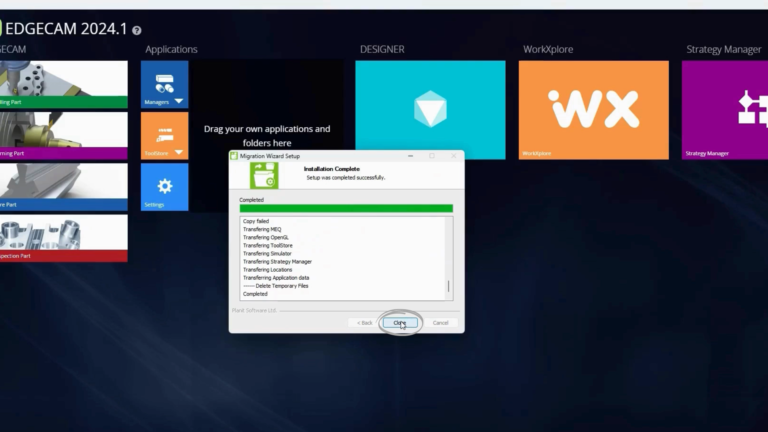The image size is (768, 432).
Task: Launch the DESIGNER application tile
Action: (x=430, y=109)
